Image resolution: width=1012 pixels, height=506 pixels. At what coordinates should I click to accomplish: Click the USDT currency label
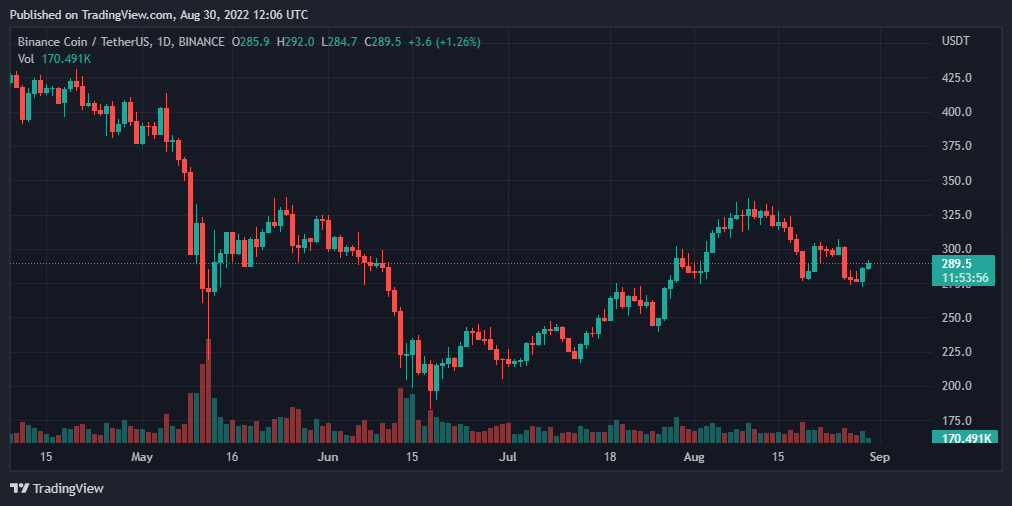point(954,42)
